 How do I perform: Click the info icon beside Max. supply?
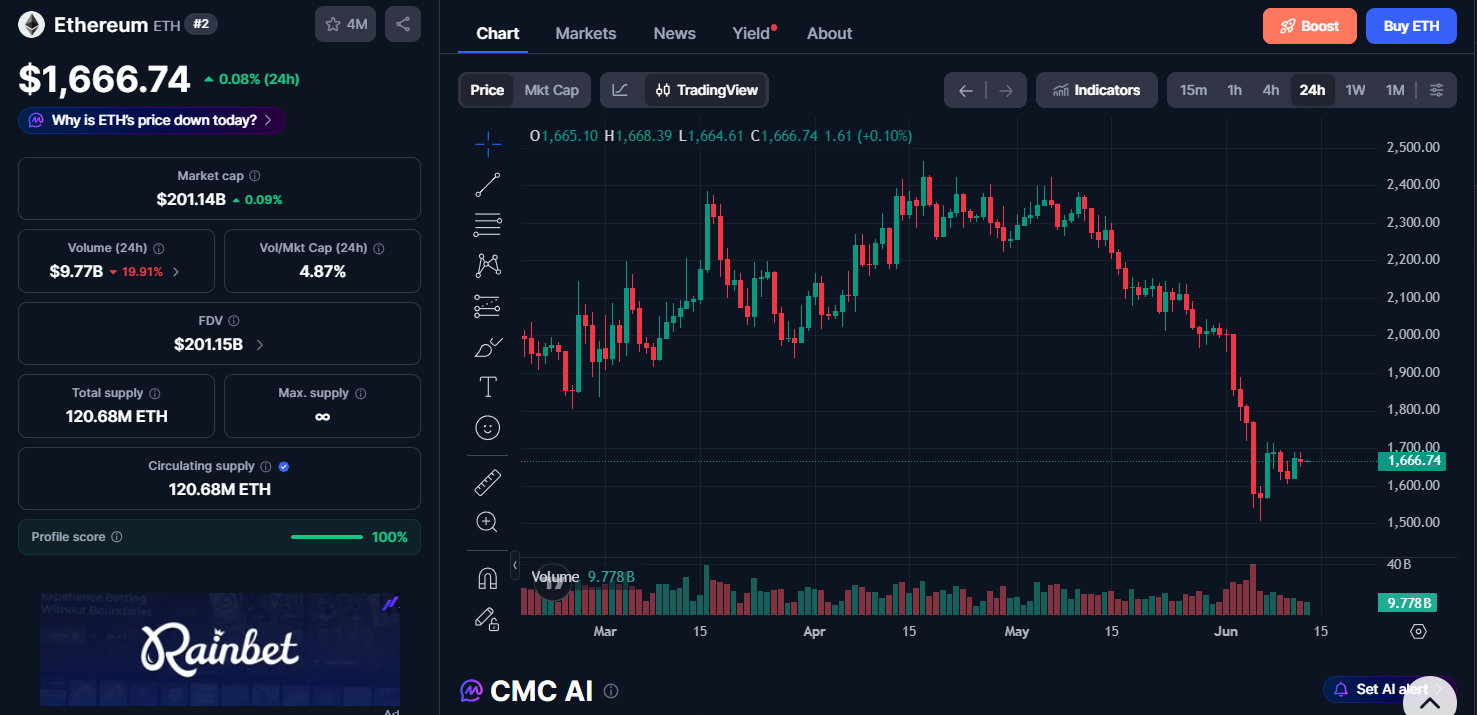coord(361,394)
